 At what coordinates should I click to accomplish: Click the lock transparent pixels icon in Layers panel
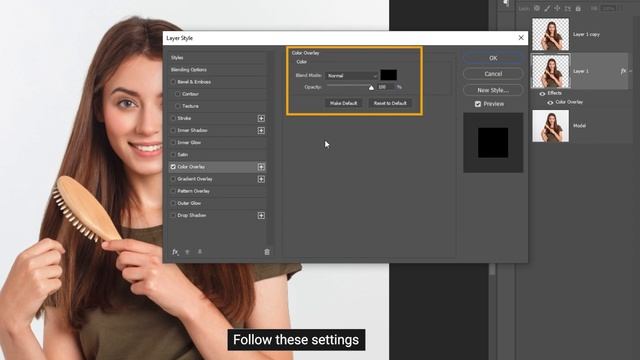537,8
